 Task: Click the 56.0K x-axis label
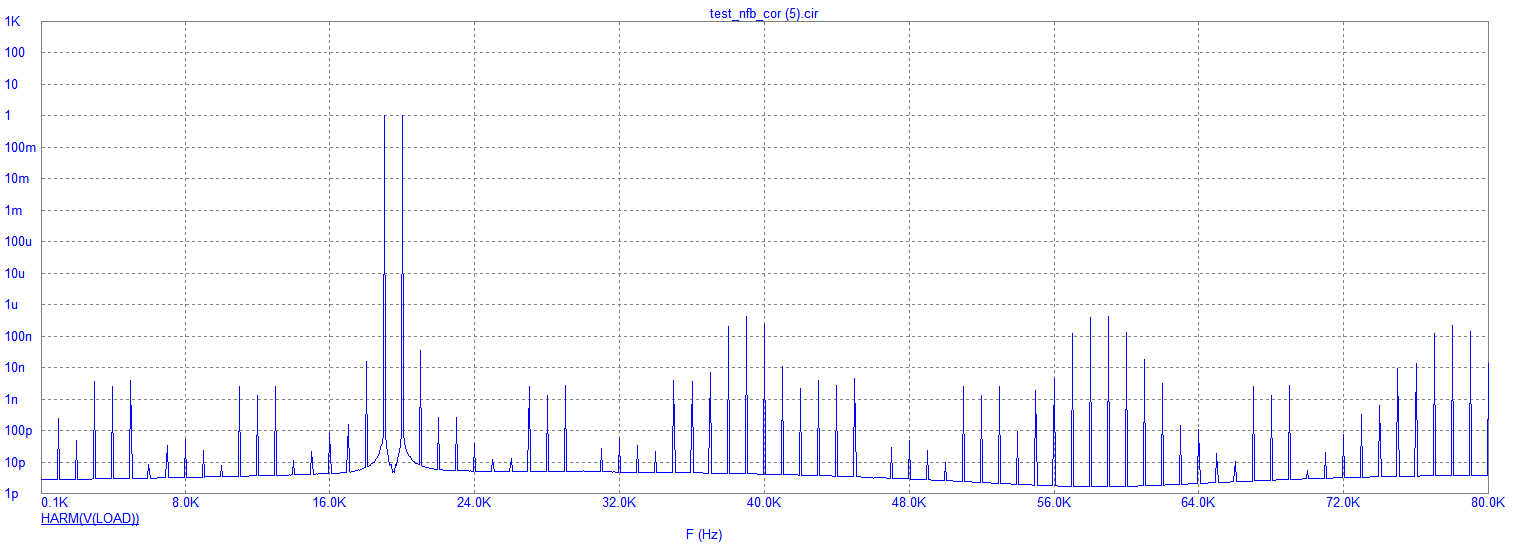1053,502
